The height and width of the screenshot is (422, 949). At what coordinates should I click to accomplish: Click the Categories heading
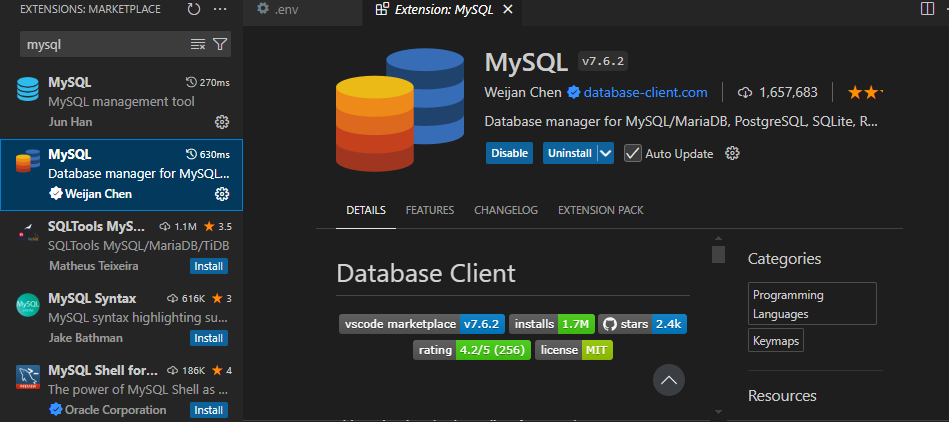coord(784,259)
